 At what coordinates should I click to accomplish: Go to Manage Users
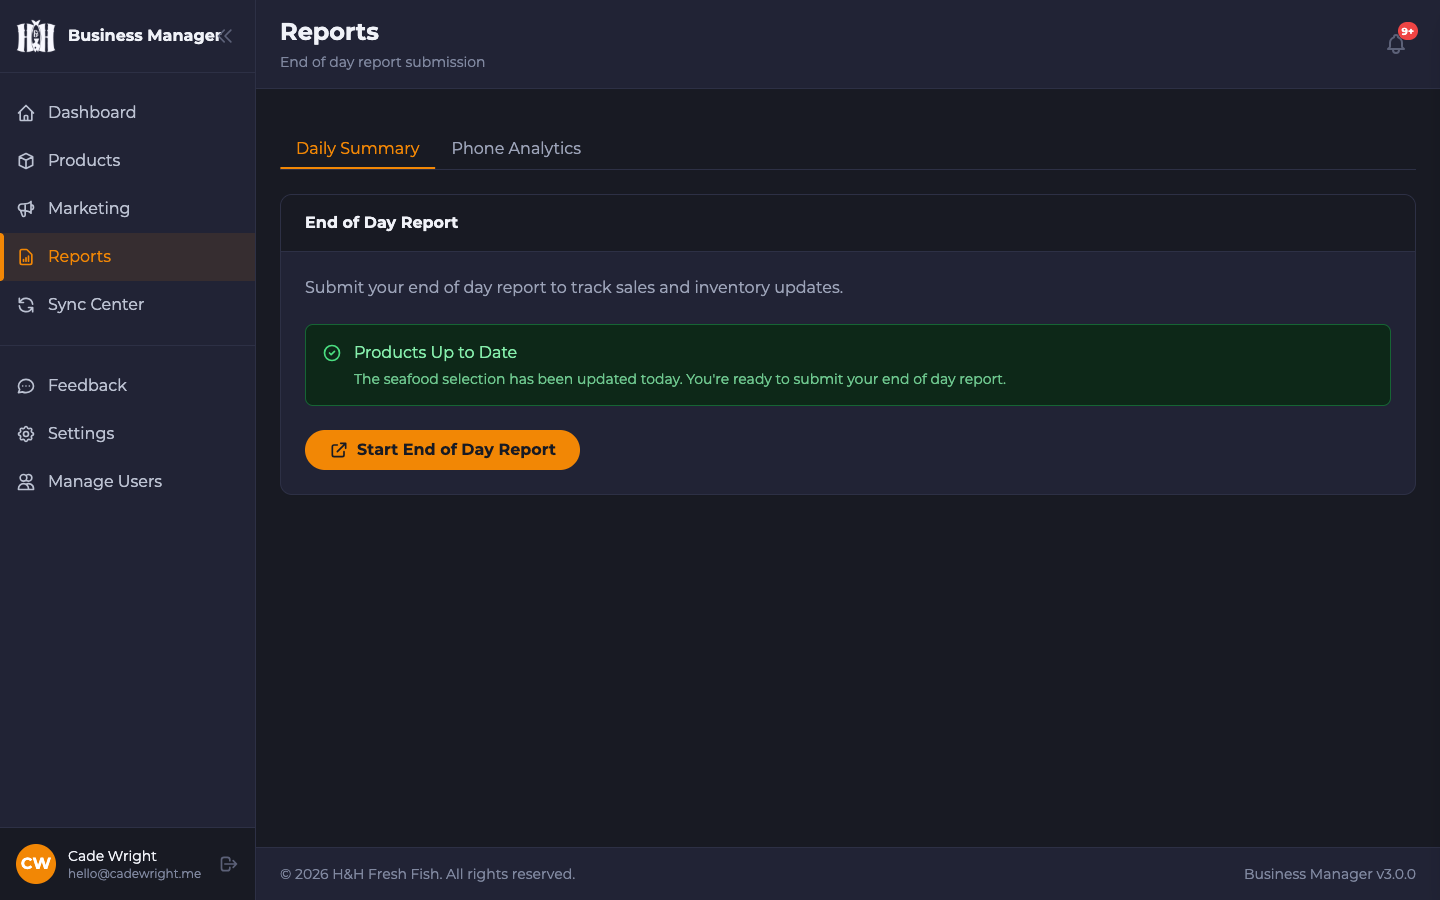coord(128,482)
